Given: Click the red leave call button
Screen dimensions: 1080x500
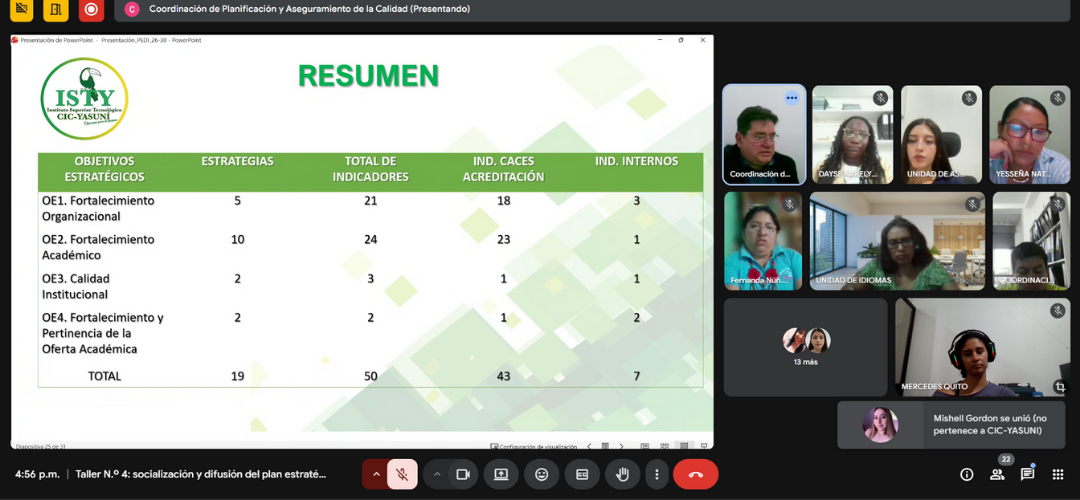Looking at the screenshot, I should click(695, 474).
